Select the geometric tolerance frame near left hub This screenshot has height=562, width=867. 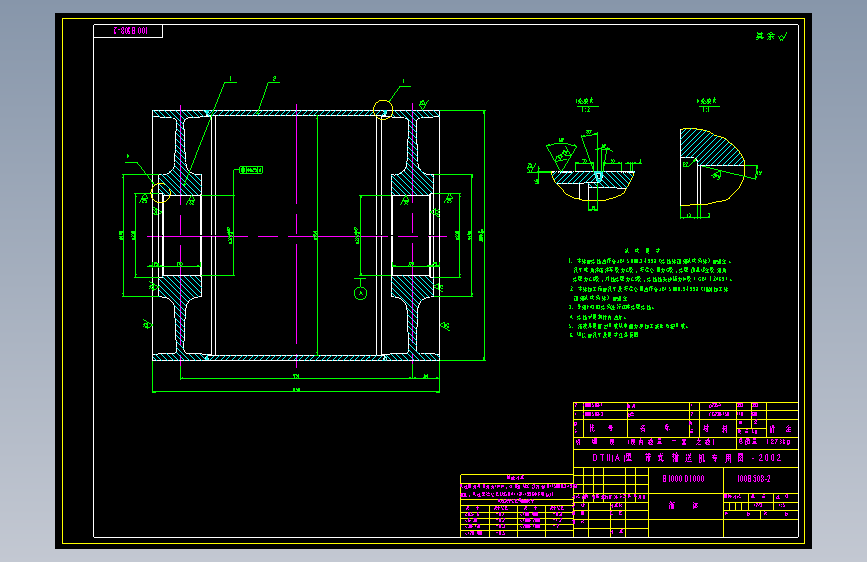251,170
